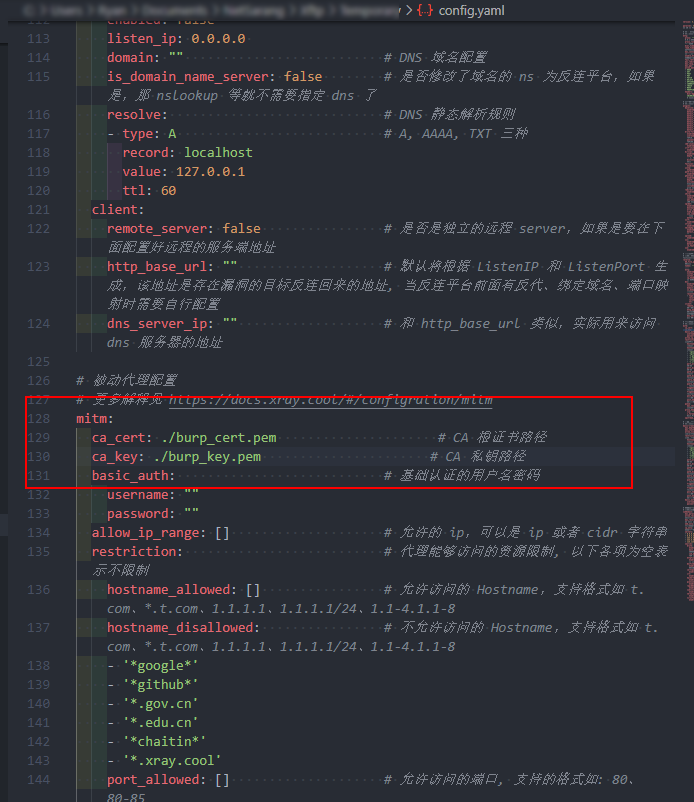
Task: Click the empty http_base_url string
Action: (229, 266)
